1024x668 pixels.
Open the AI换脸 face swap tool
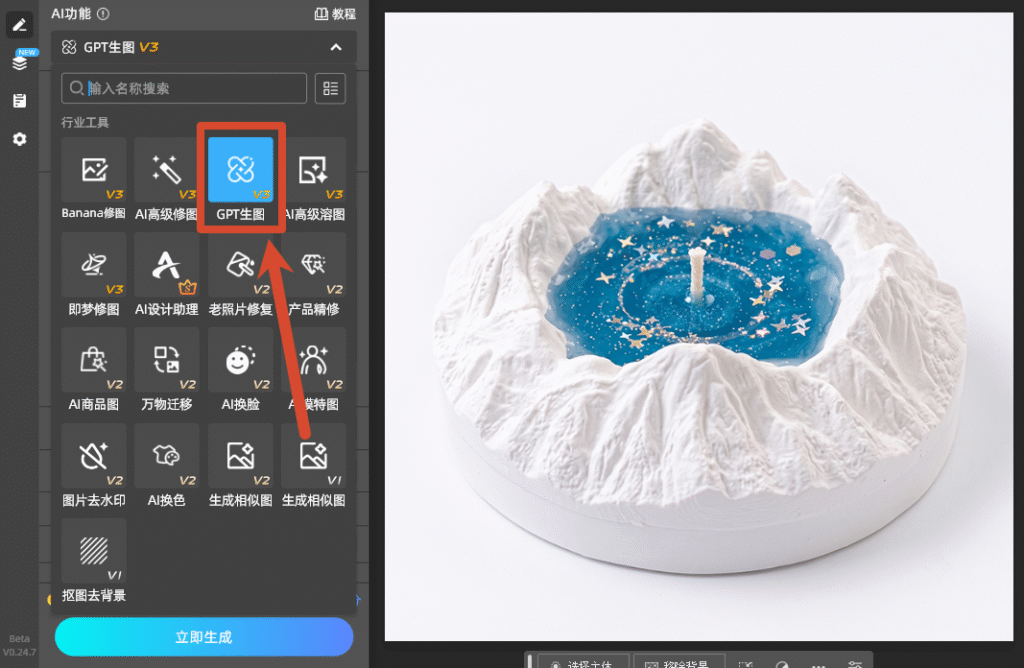click(x=240, y=370)
